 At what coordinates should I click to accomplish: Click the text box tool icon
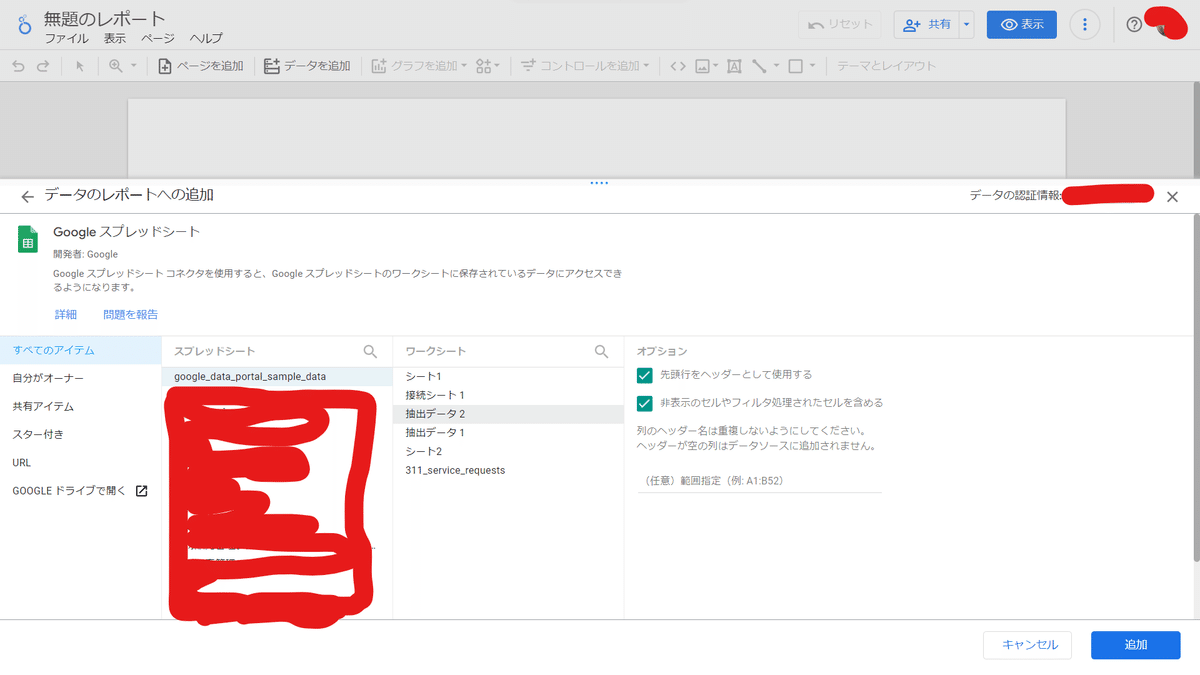click(x=733, y=66)
